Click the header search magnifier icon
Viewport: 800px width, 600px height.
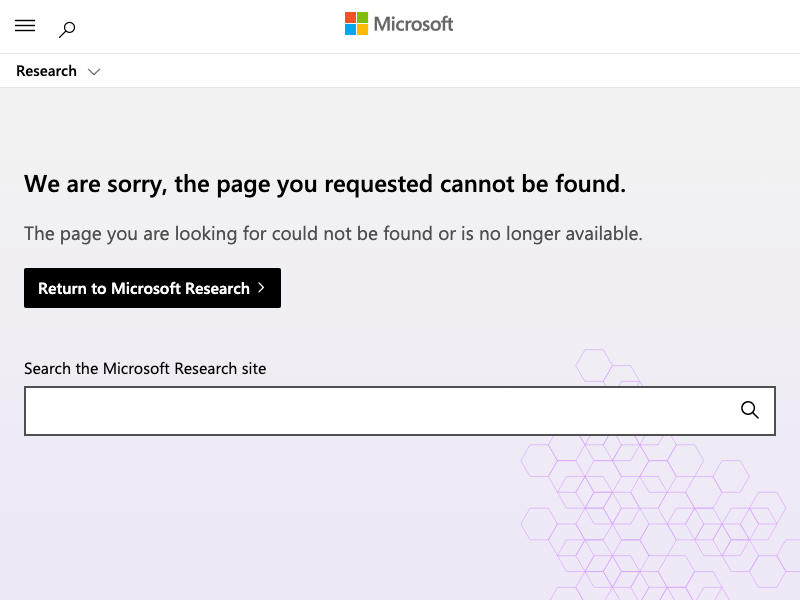coord(67,29)
